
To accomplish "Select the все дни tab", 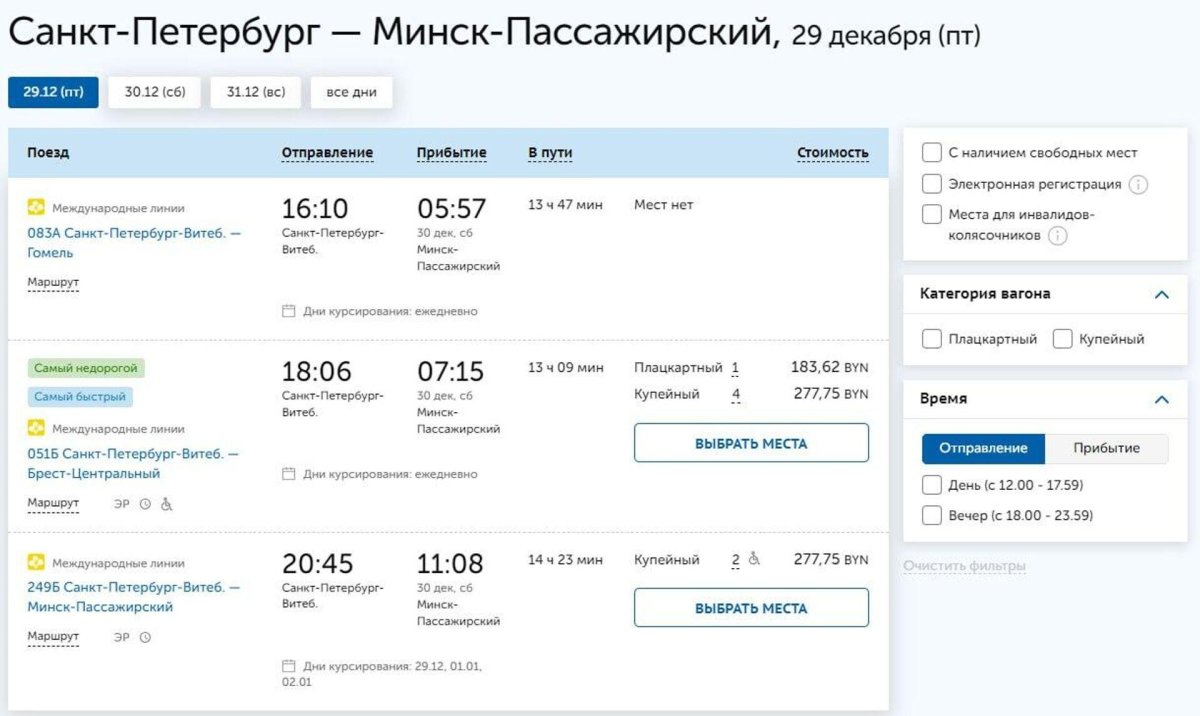I will (351, 92).
